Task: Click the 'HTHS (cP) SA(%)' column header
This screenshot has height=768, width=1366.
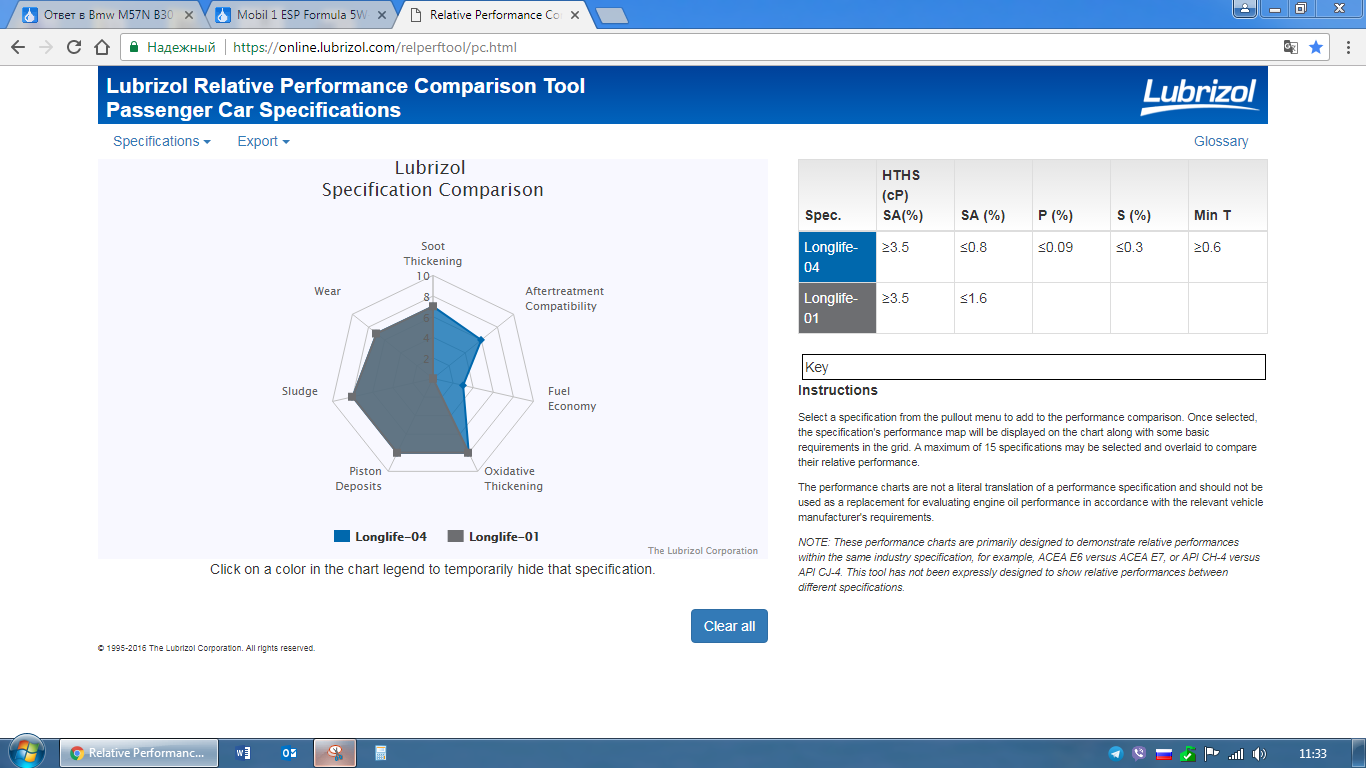Action: pos(915,195)
